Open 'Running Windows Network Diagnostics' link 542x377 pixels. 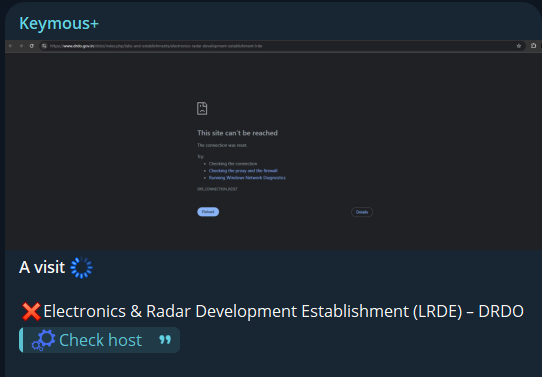(247, 178)
